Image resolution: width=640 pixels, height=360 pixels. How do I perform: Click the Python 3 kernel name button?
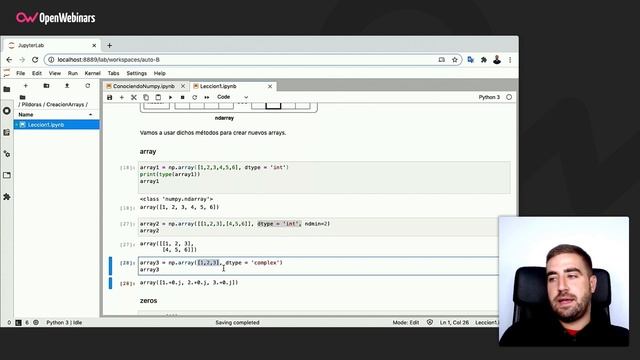click(x=489, y=97)
